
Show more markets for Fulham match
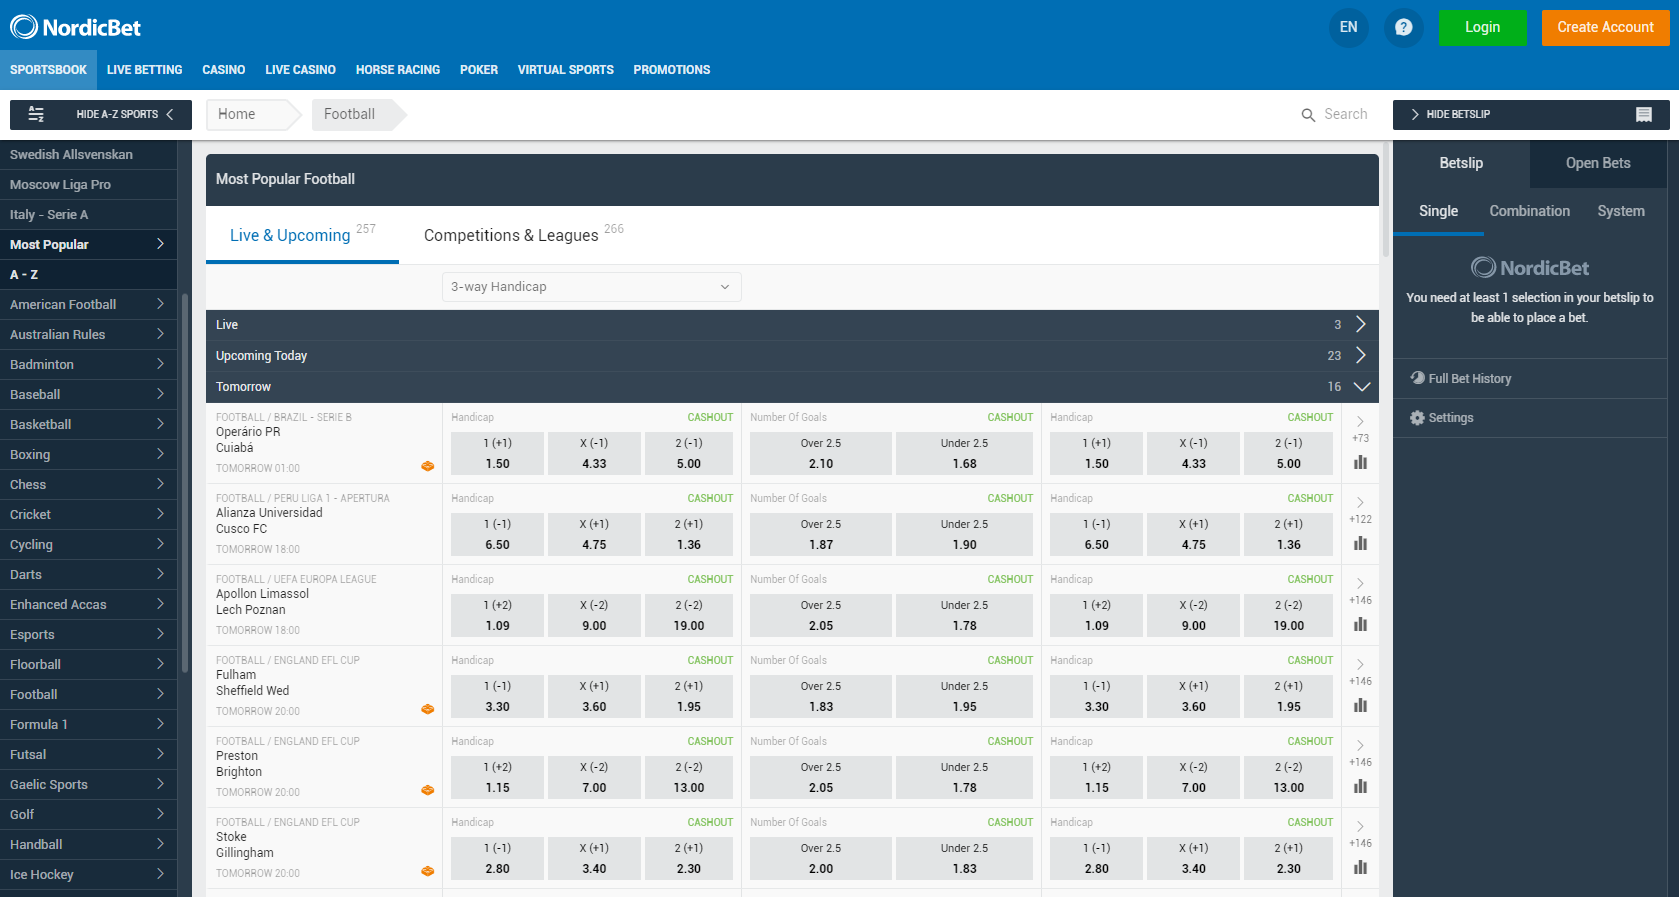click(x=1360, y=672)
